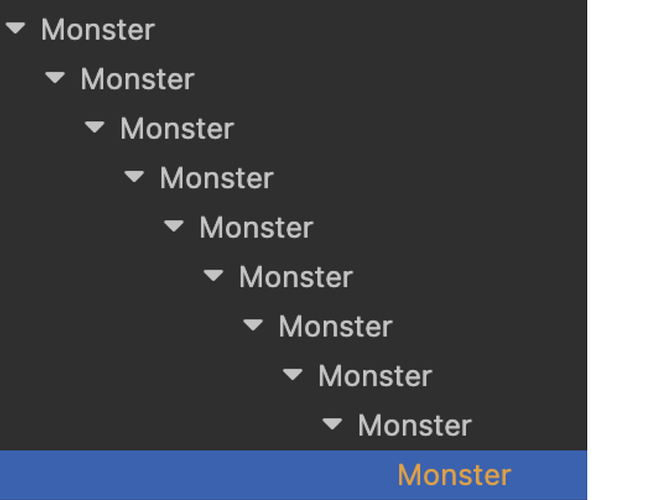The height and width of the screenshot is (500, 659).
Task: Select the fourth-level Monster label
Action: [216, 178]
